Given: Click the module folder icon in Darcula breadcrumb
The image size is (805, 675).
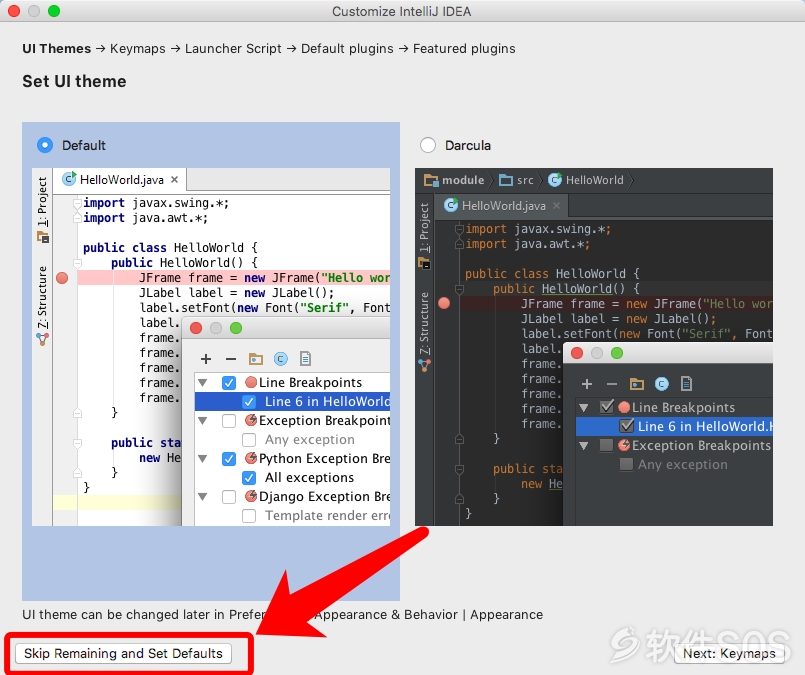Looking at the screenshot, I should pos(431,180).
